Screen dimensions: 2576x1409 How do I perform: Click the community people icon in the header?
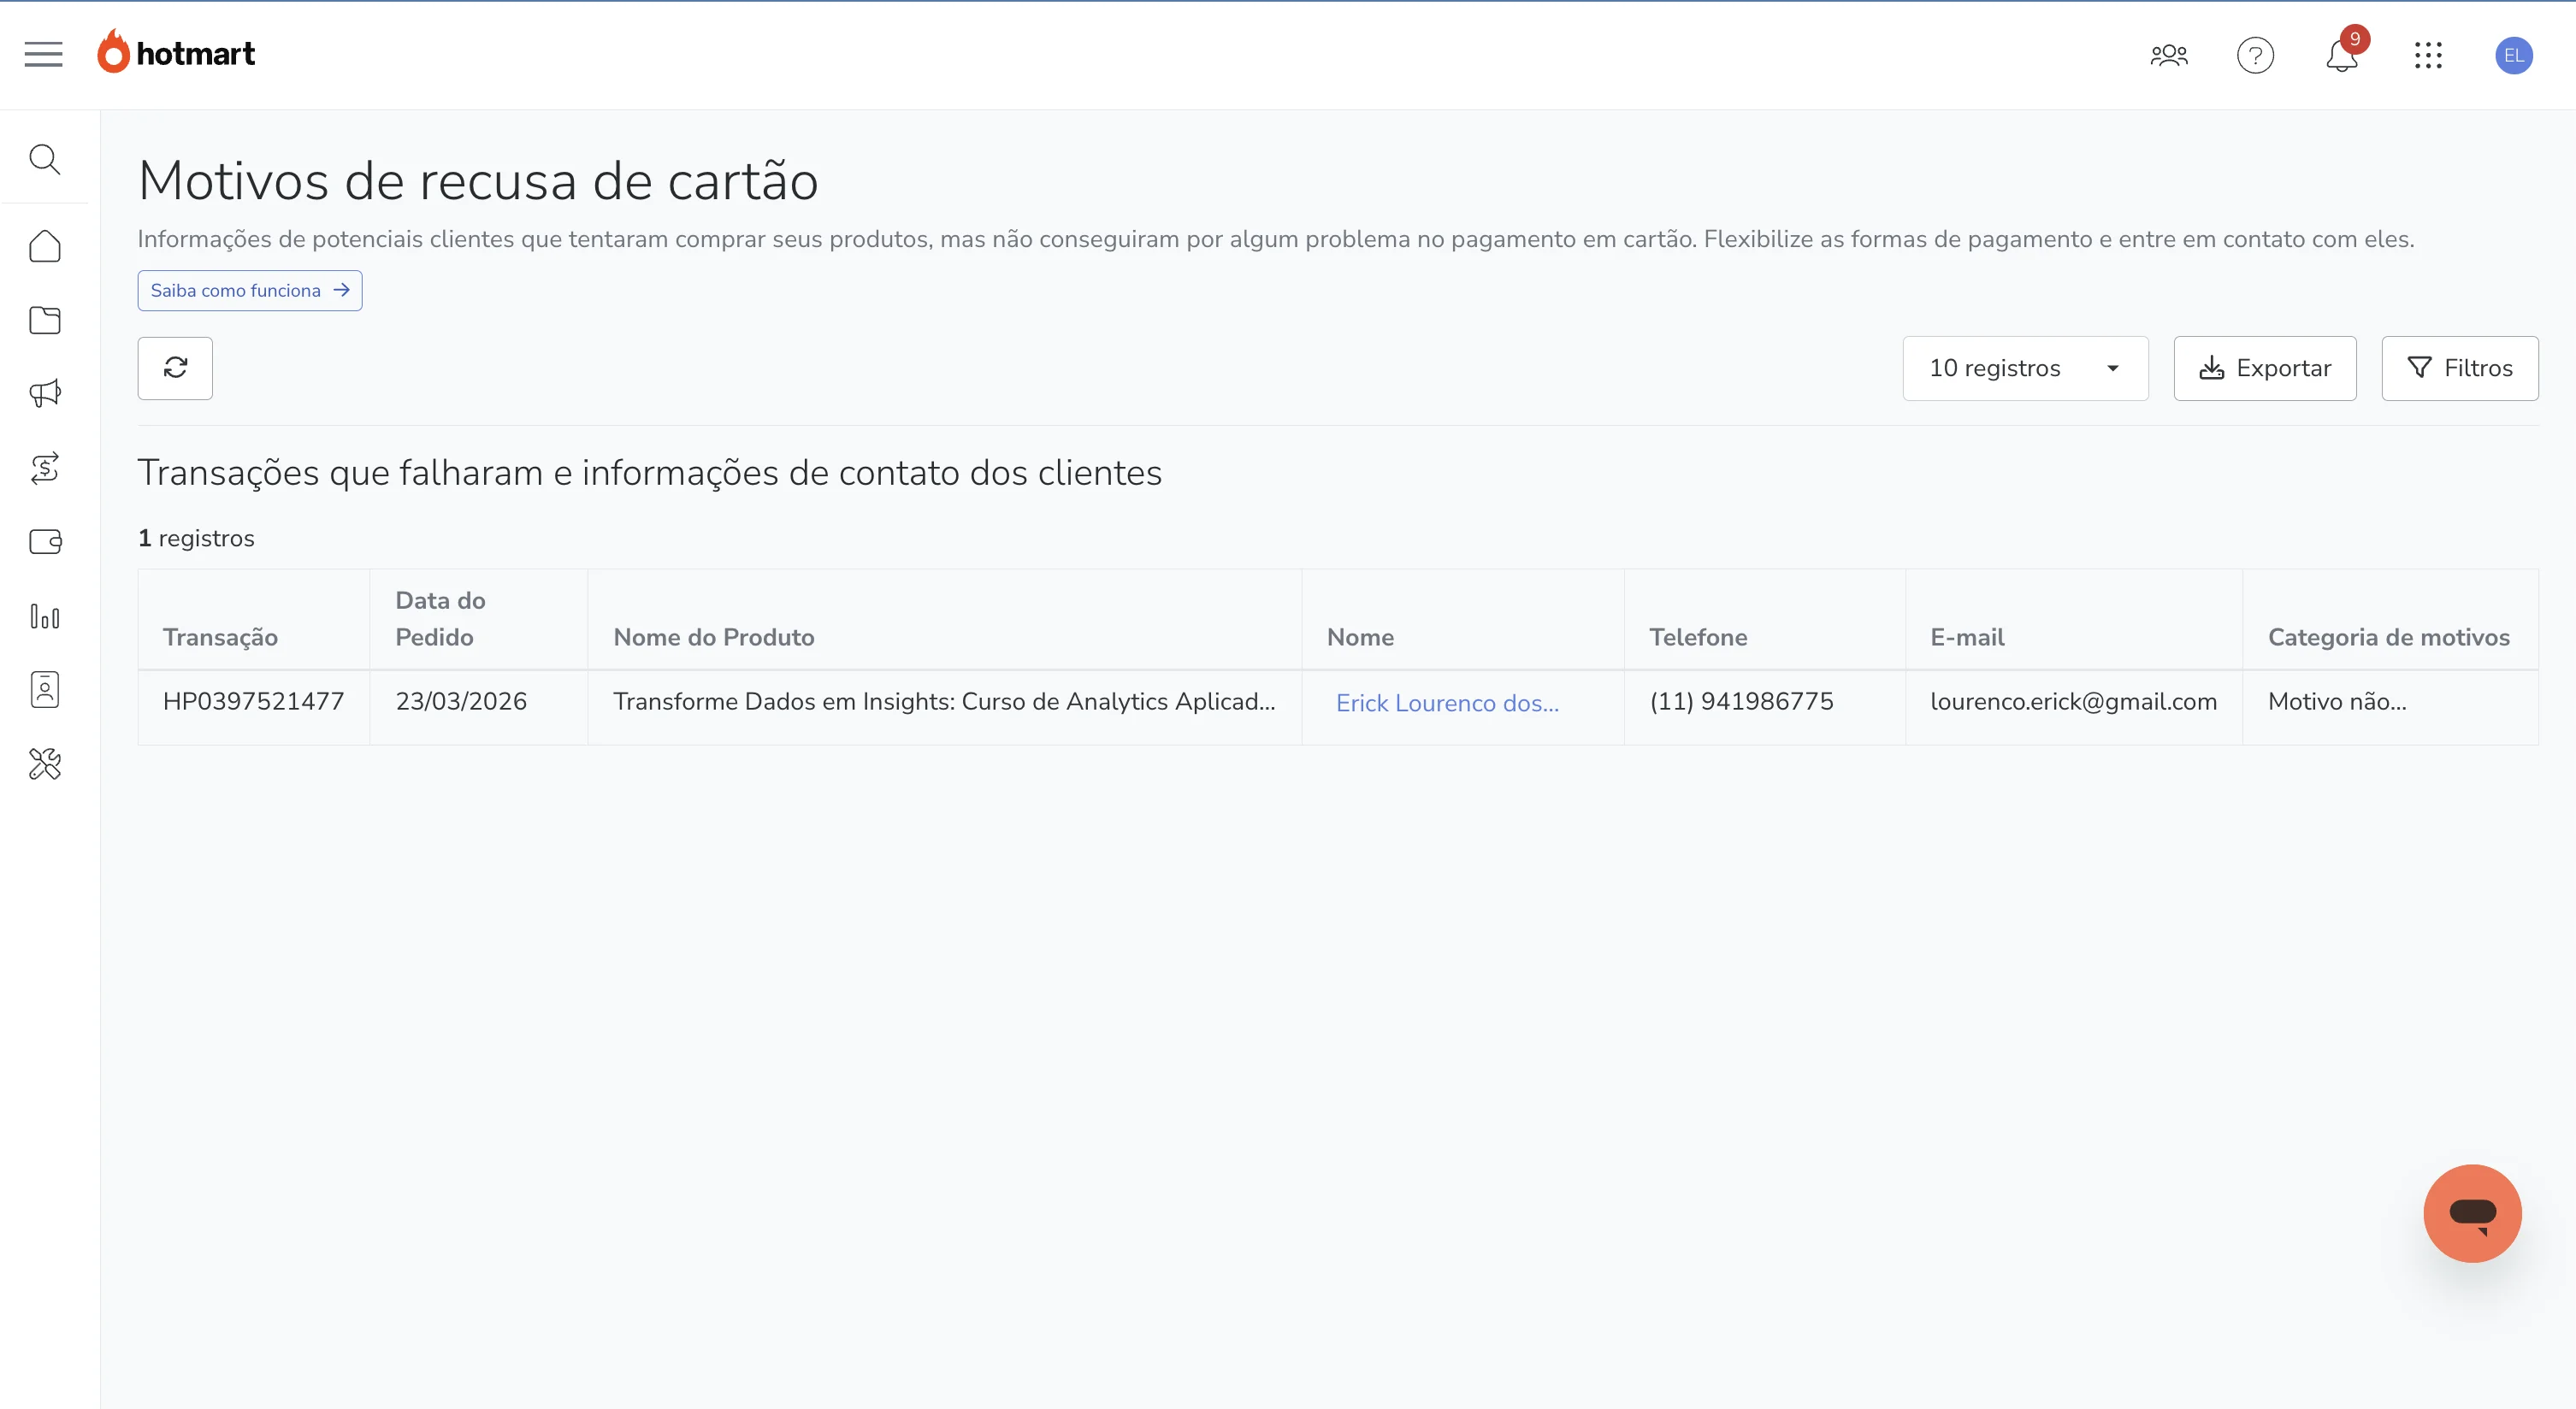point(2168,55)
